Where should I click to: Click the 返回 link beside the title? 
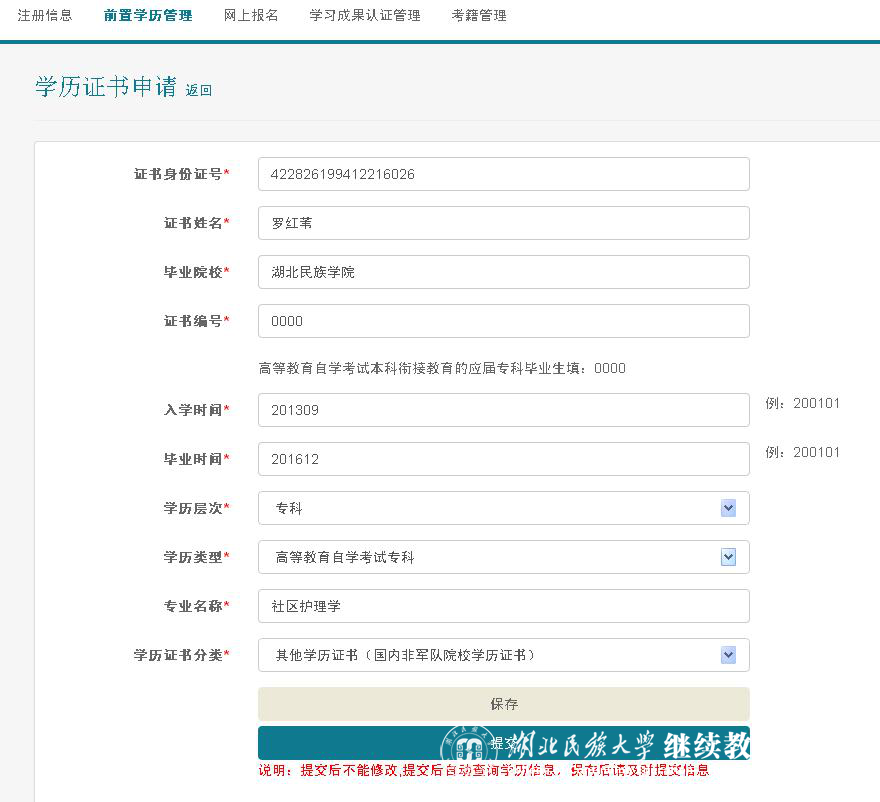click(x=199, y=90)
